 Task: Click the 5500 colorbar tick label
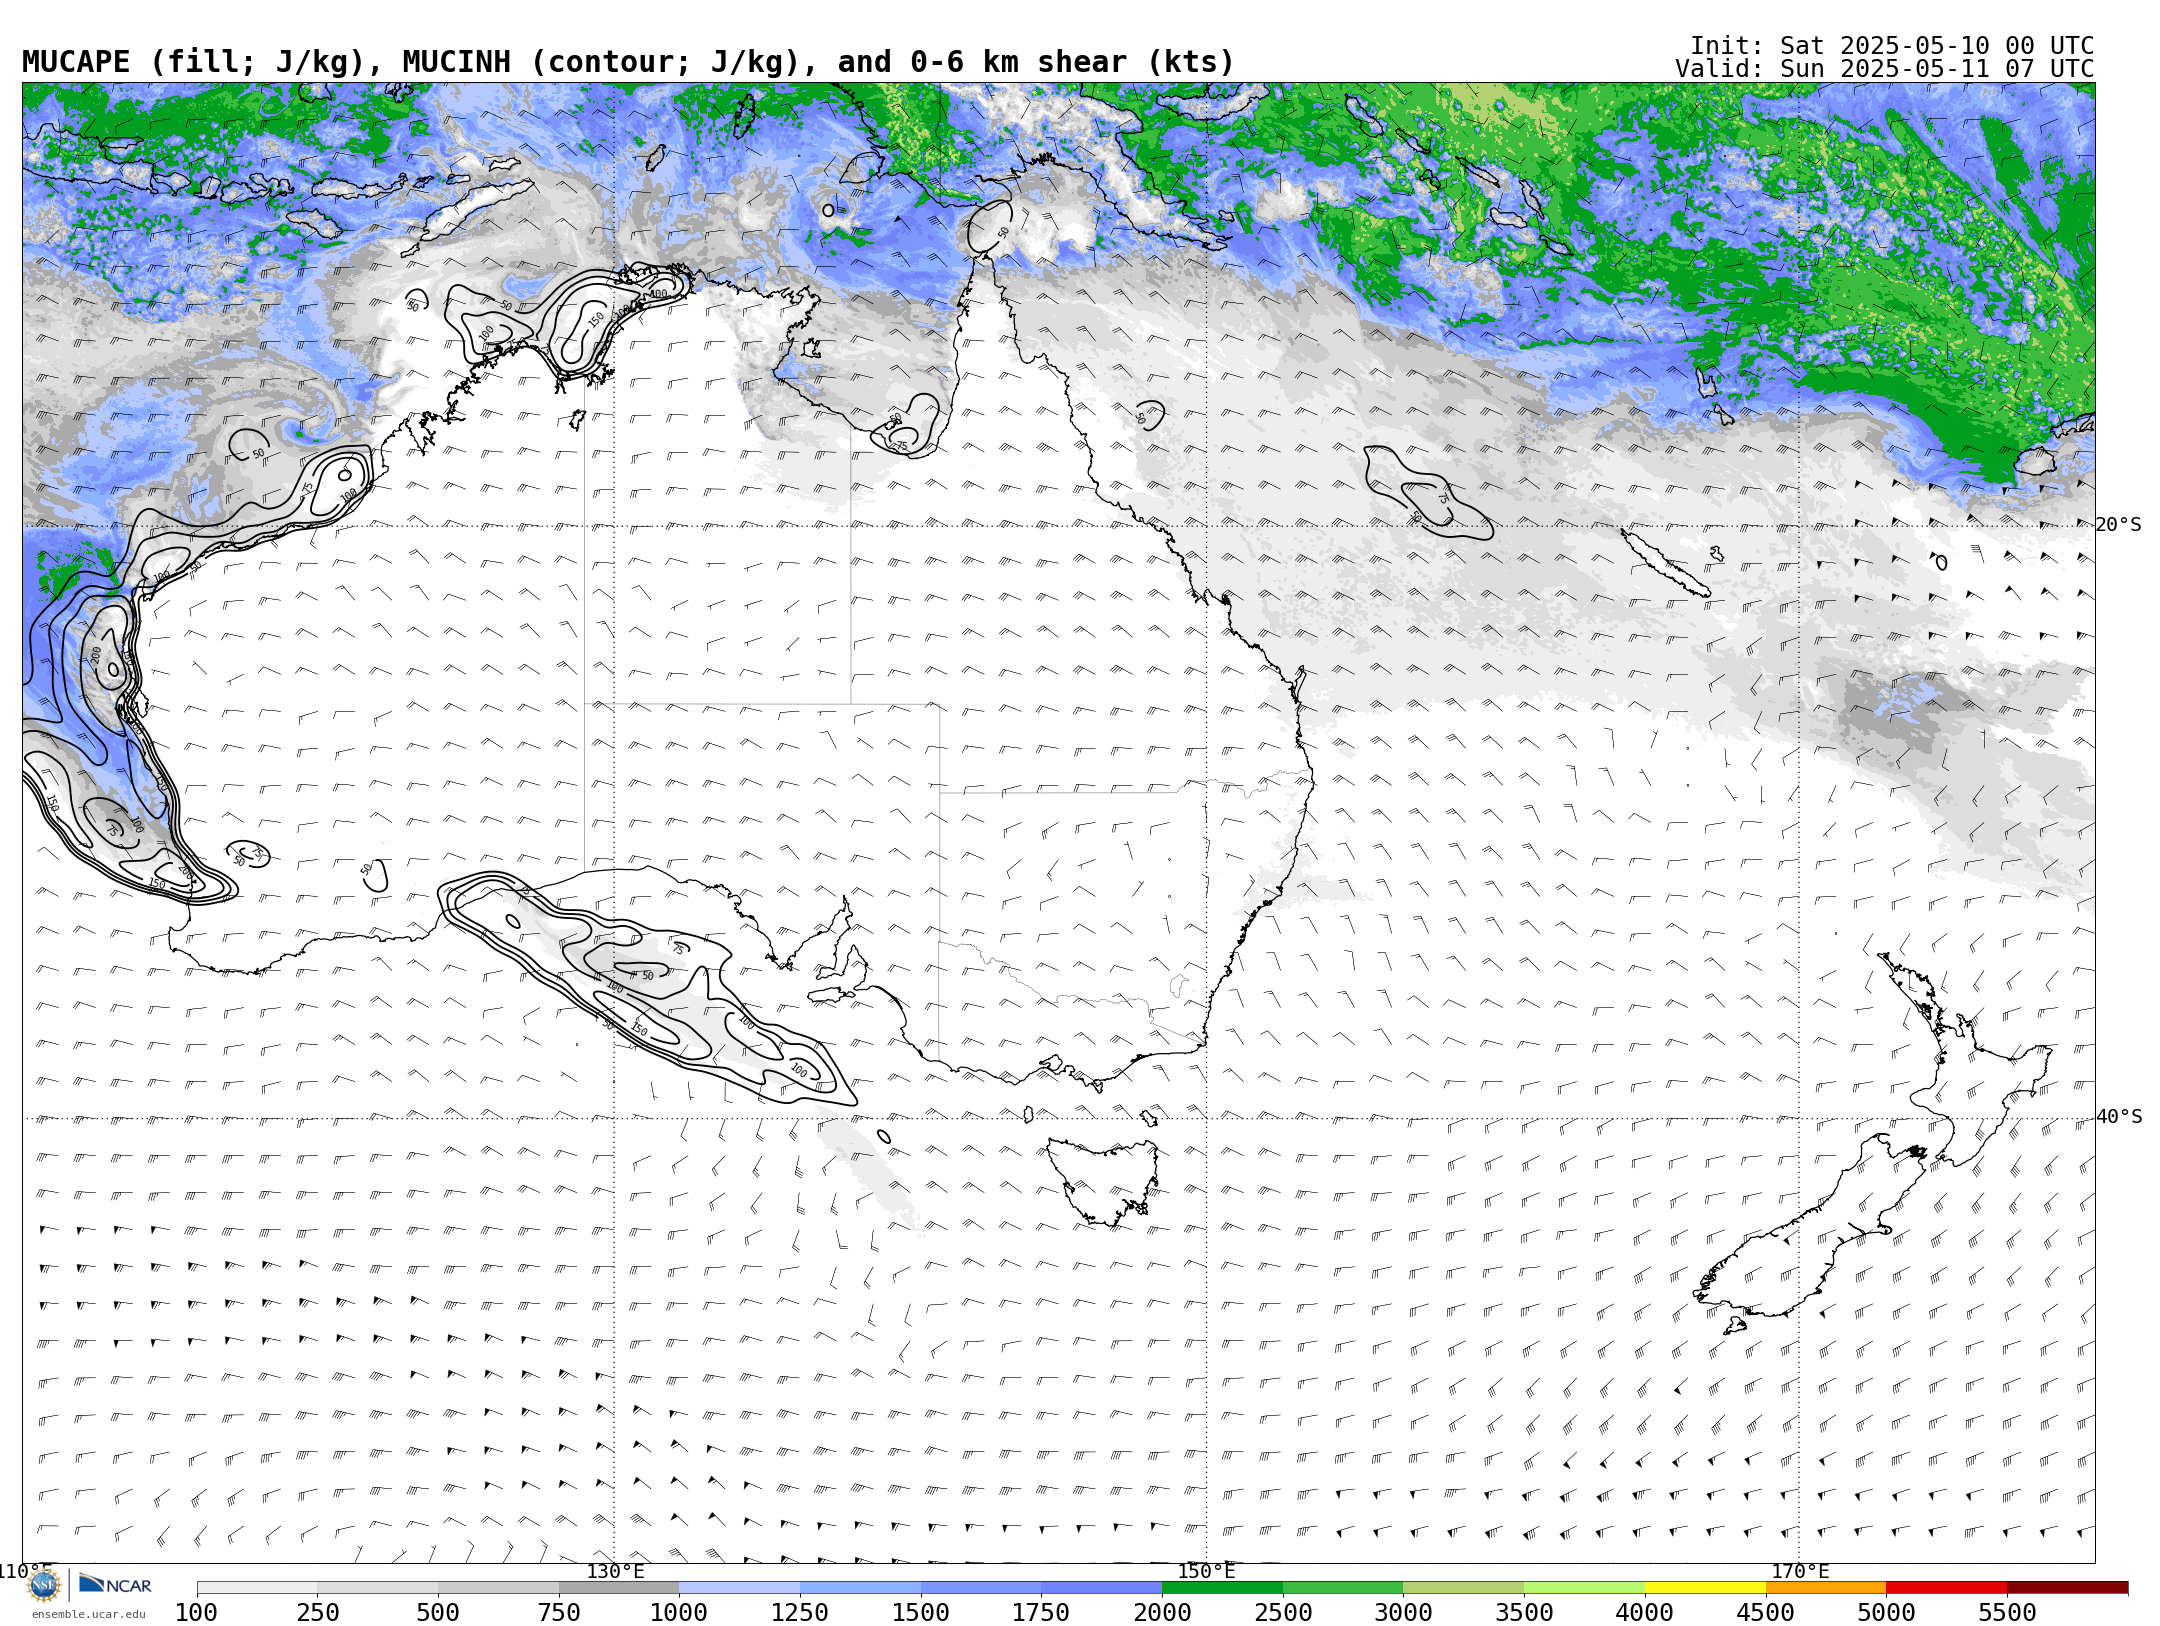point(2007,1612)
